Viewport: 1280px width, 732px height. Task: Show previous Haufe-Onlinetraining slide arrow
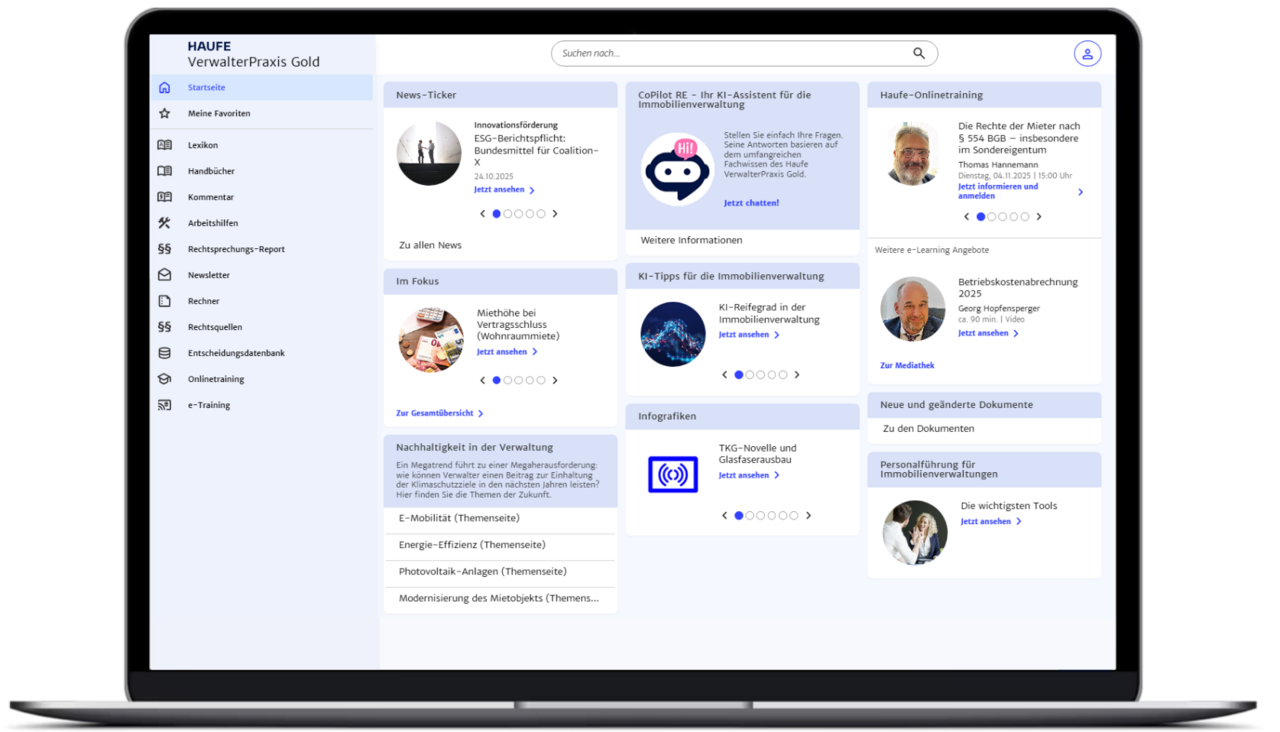966,217
